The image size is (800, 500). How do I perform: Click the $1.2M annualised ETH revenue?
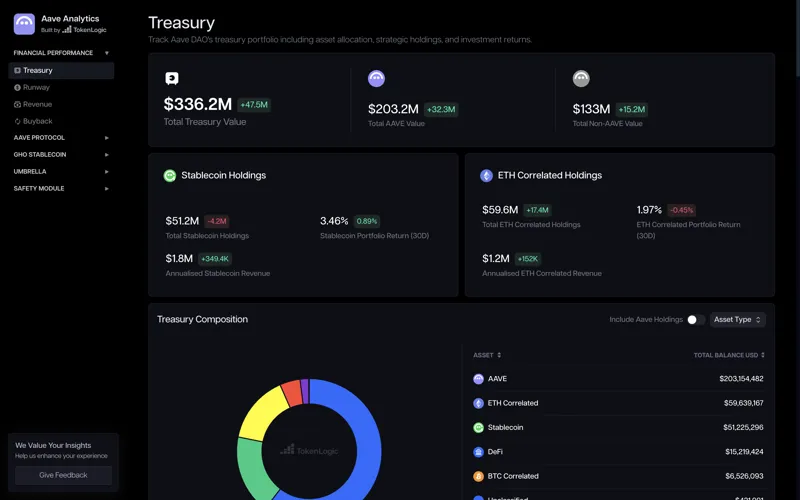[496, 259]
